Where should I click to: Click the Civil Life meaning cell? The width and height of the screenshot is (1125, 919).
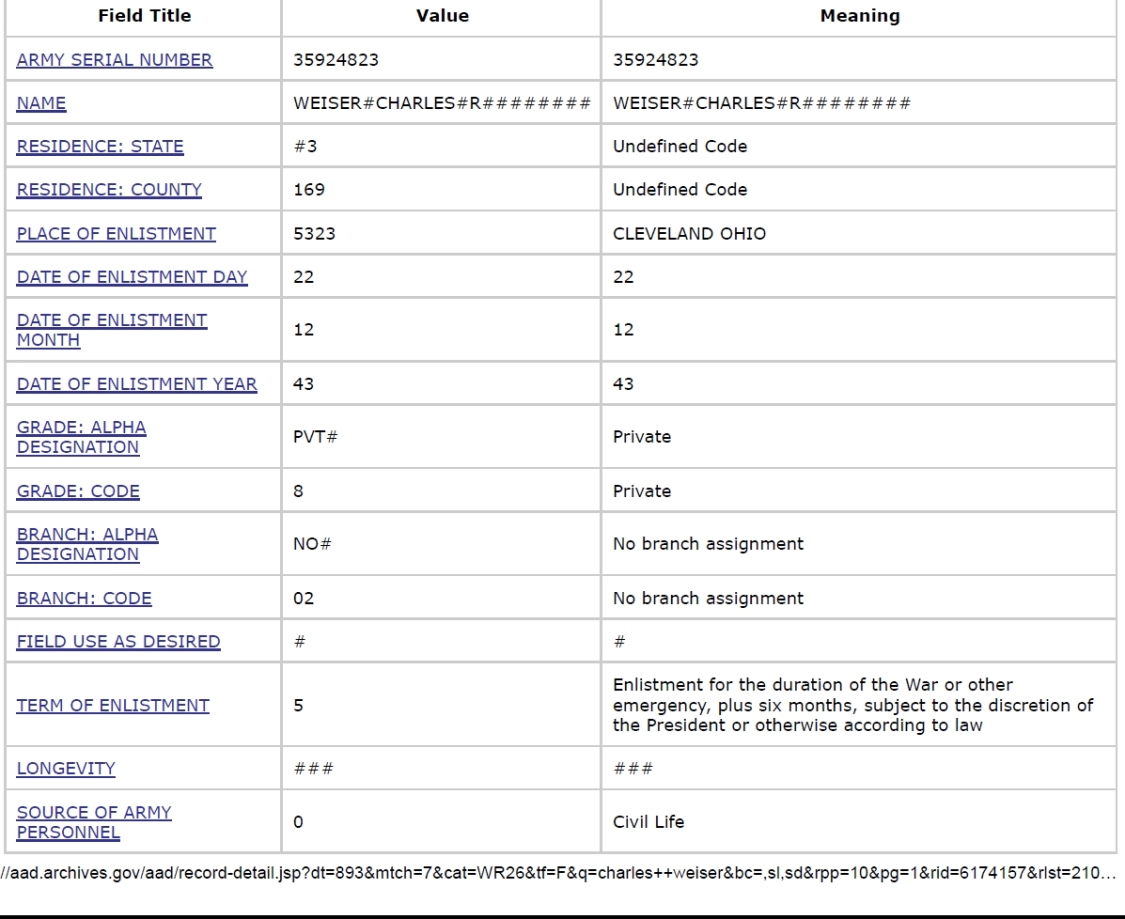[x=859, y=822]
